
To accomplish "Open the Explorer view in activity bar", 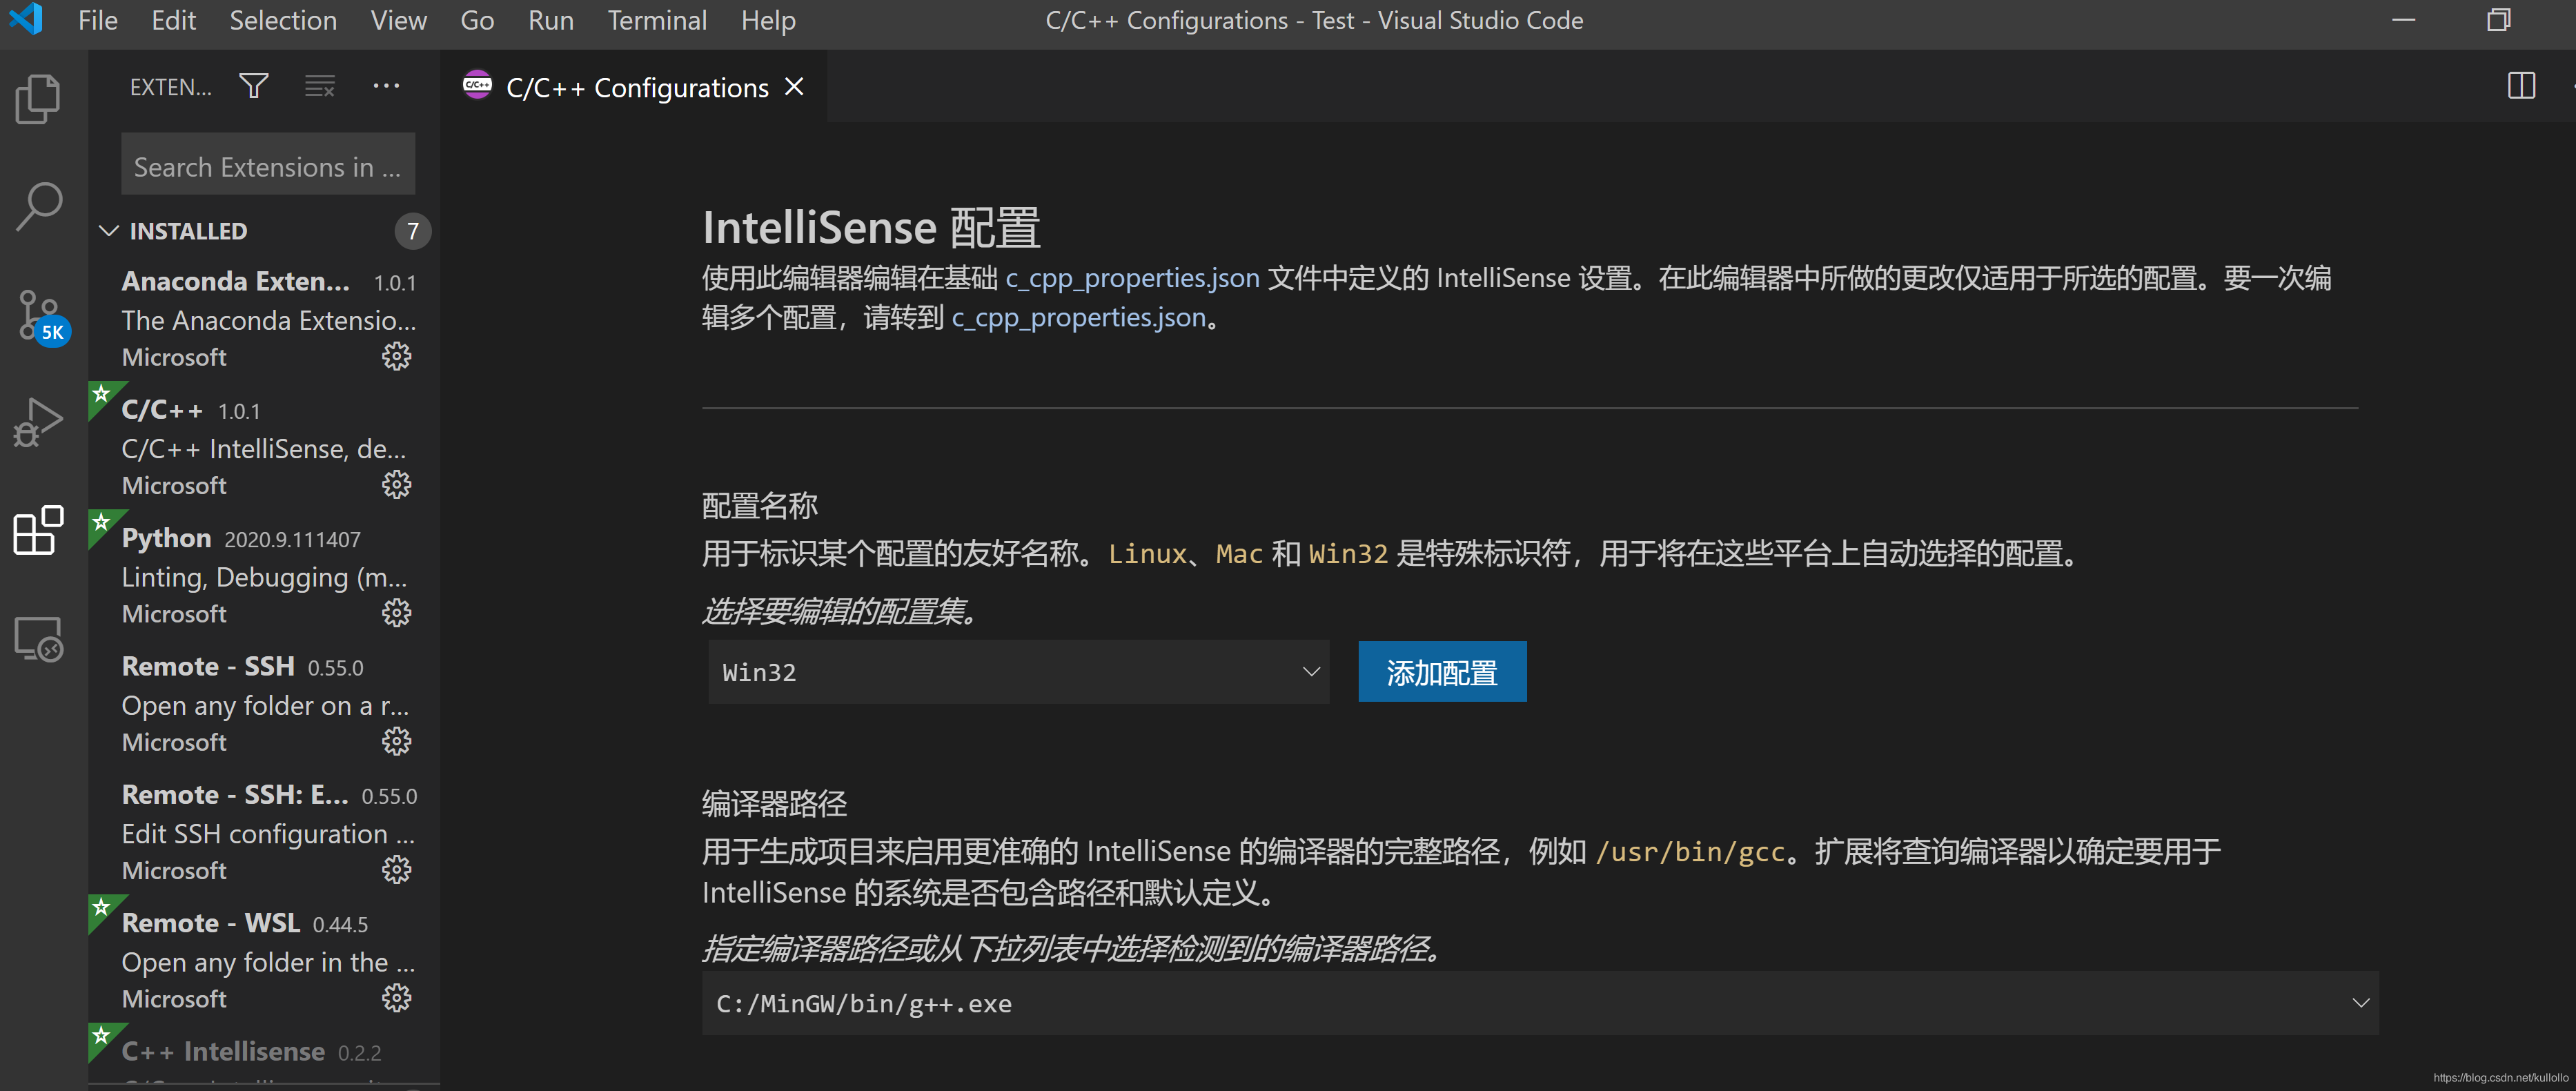I will point(38,98).
